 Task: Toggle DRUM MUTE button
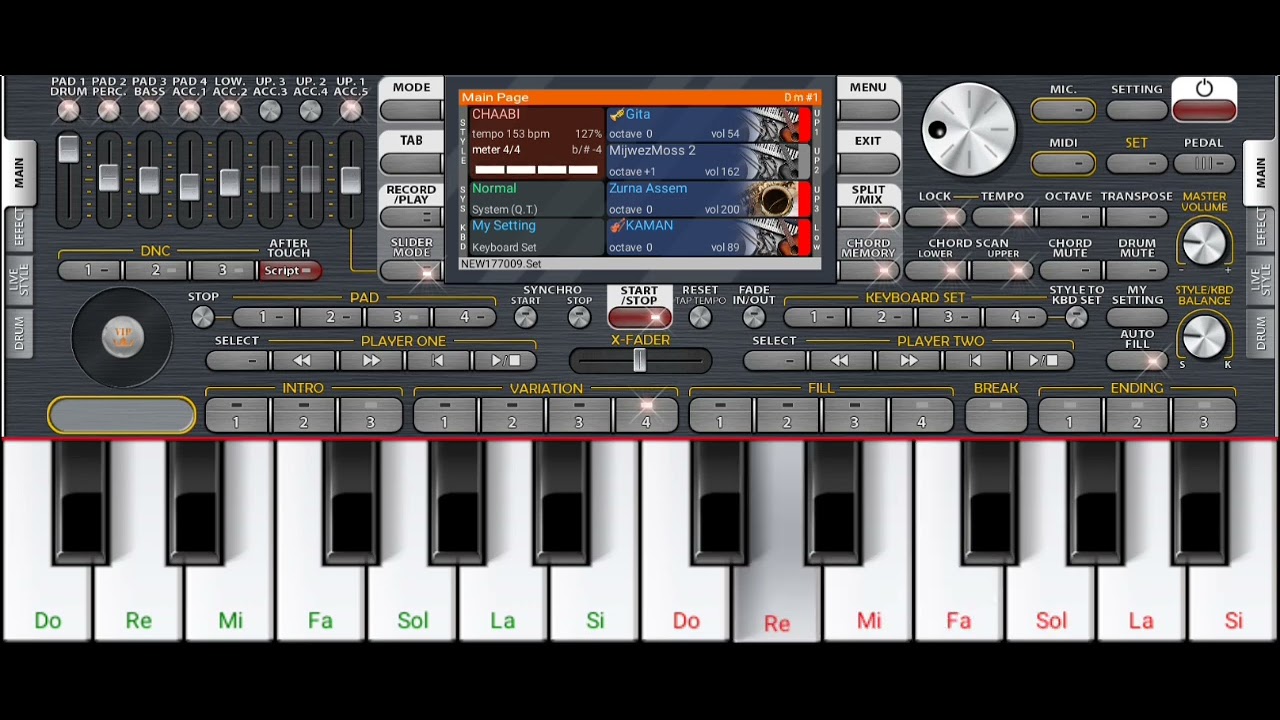pyautogui.click(x=1137, y=270)
